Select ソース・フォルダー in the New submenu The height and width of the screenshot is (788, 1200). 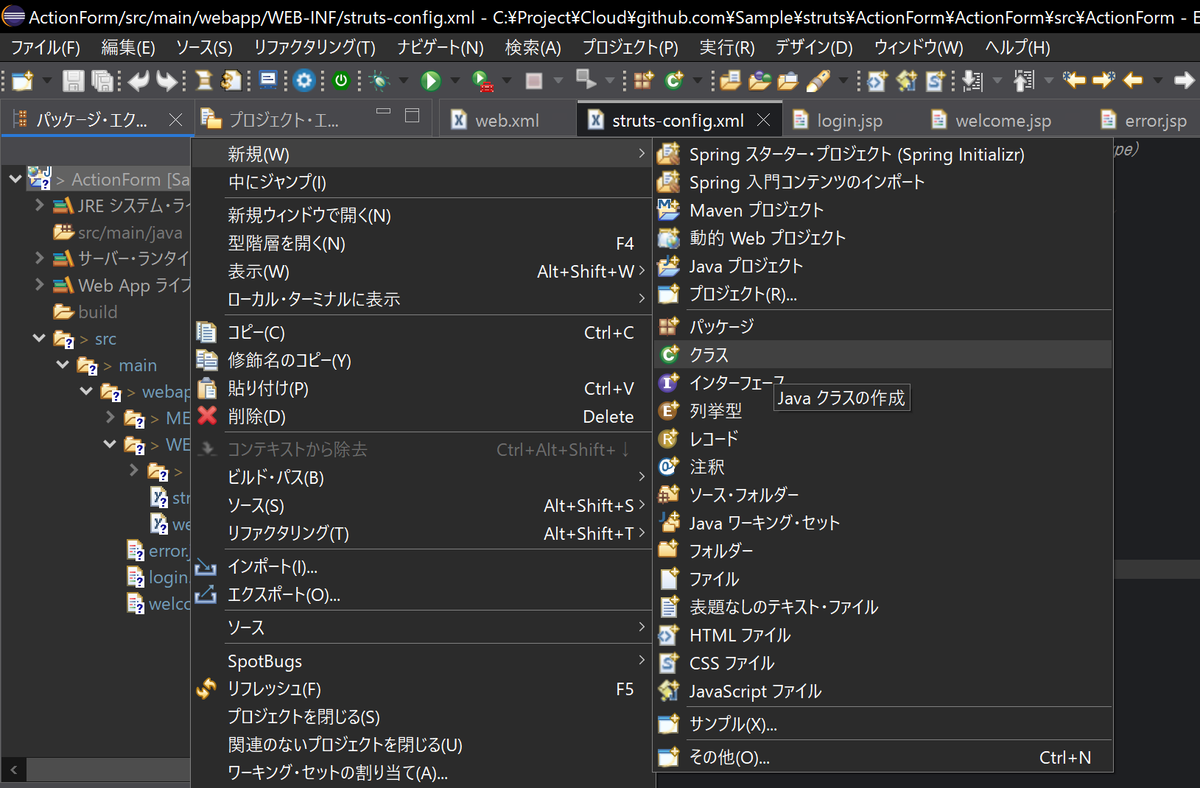(882, 494)
